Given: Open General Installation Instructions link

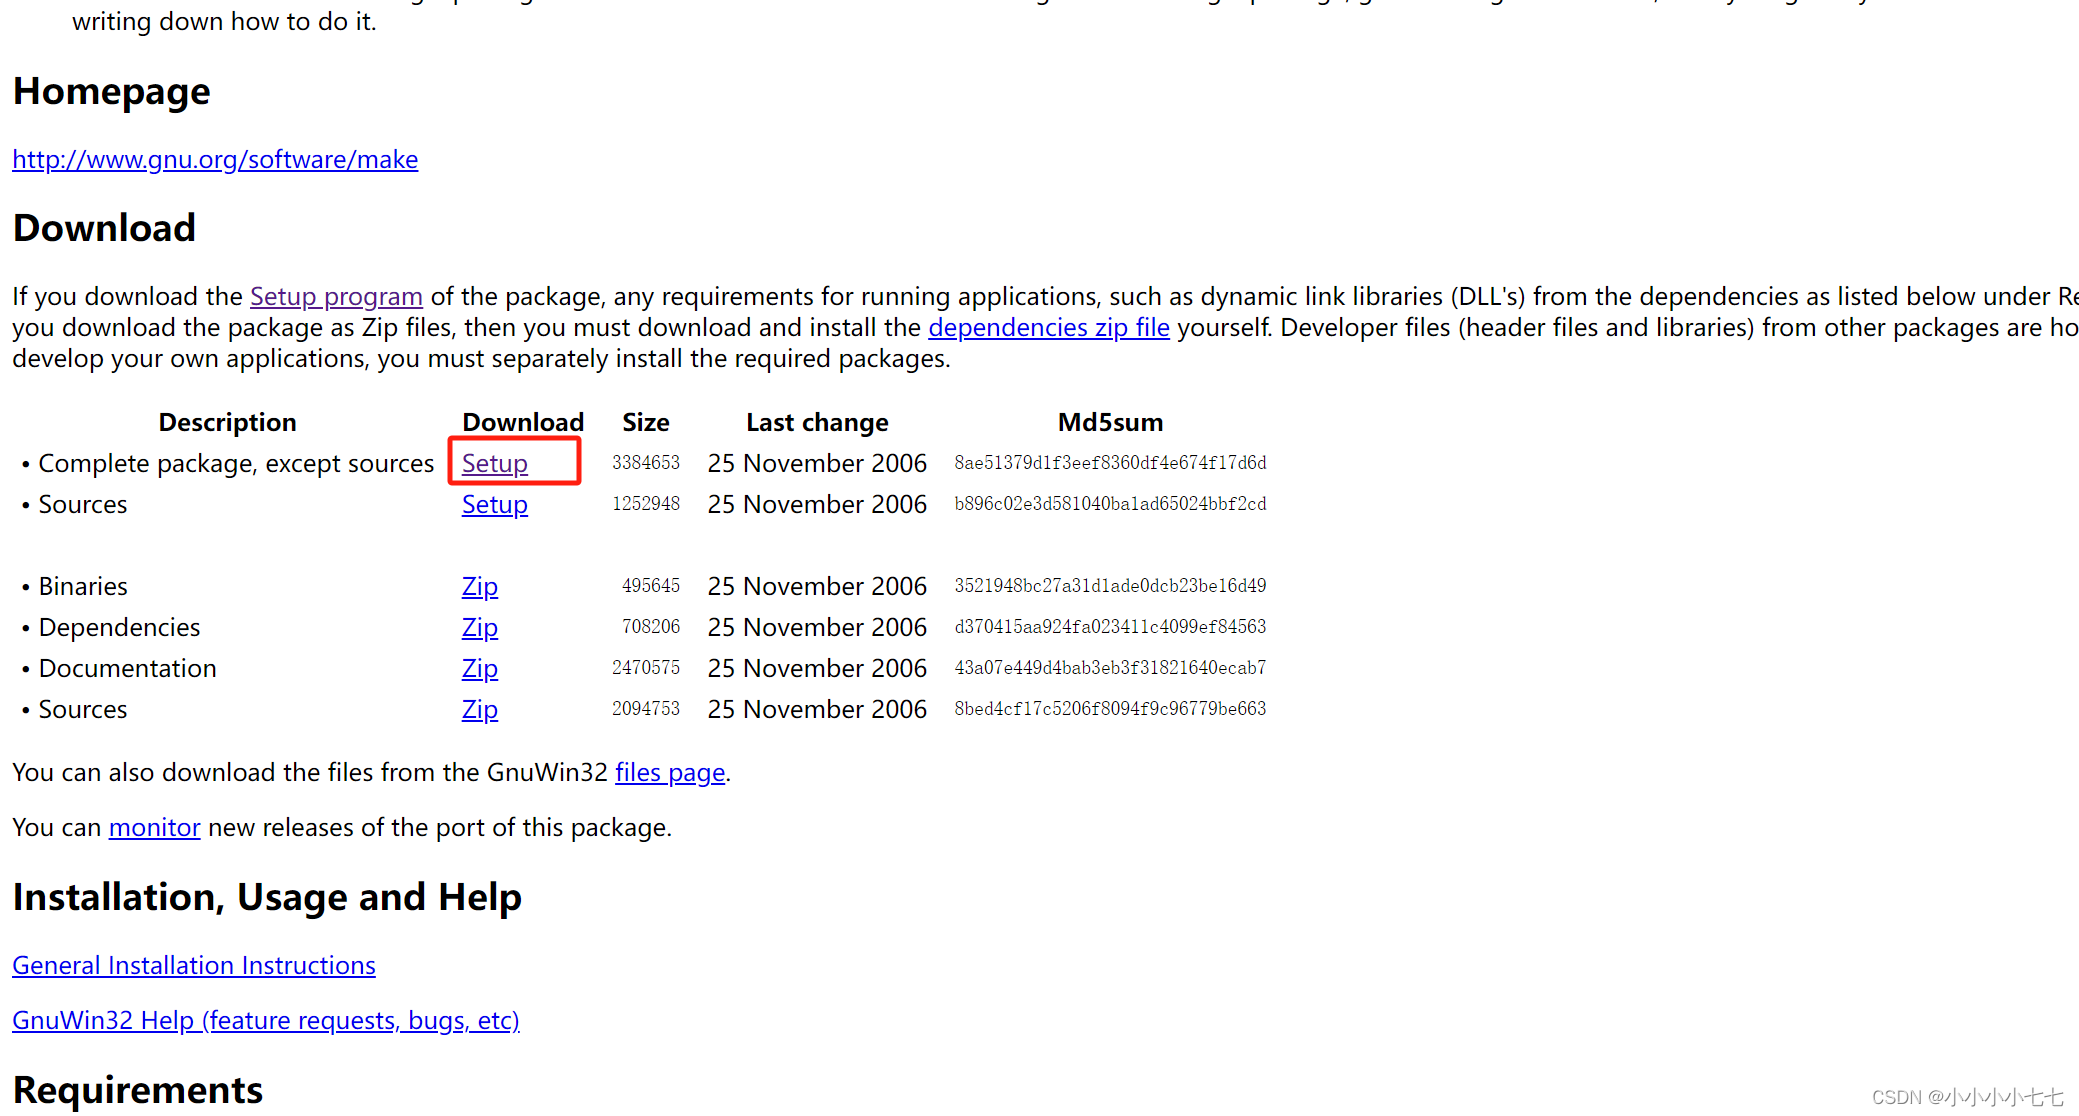Looking at the screenshot, I should [194, 966].
